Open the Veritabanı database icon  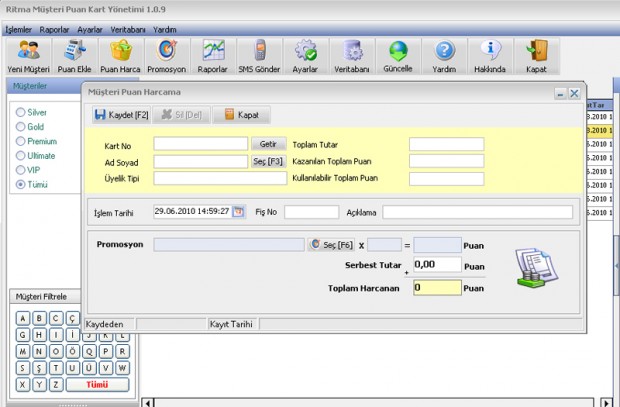click(x=352, y=57)
